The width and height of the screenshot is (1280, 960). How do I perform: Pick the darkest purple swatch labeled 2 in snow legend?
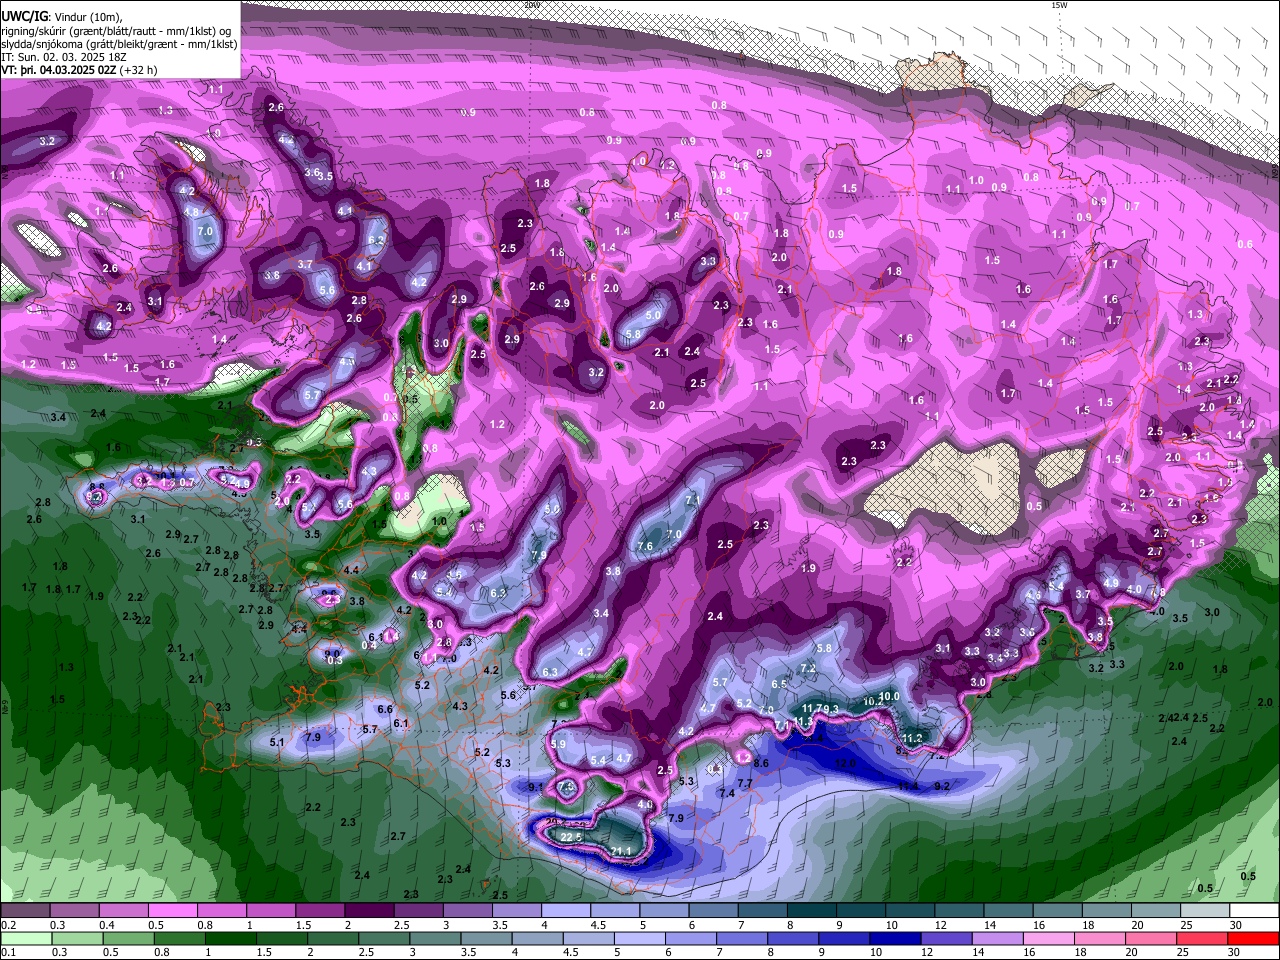pos(369,910)
